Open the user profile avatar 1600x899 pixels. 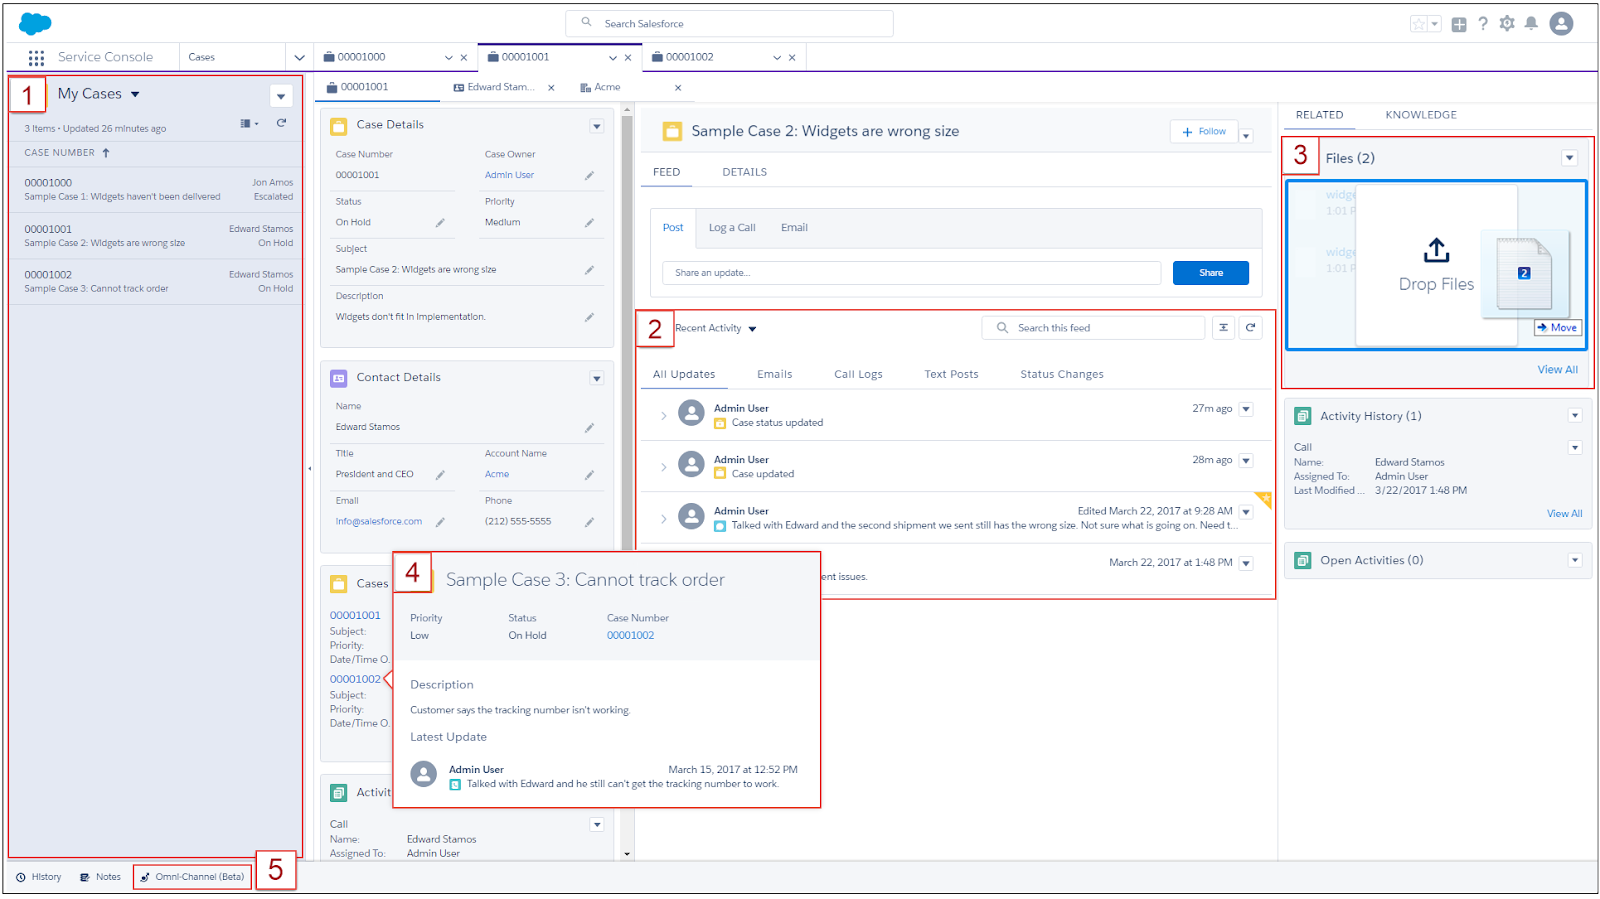(1561, 24)
